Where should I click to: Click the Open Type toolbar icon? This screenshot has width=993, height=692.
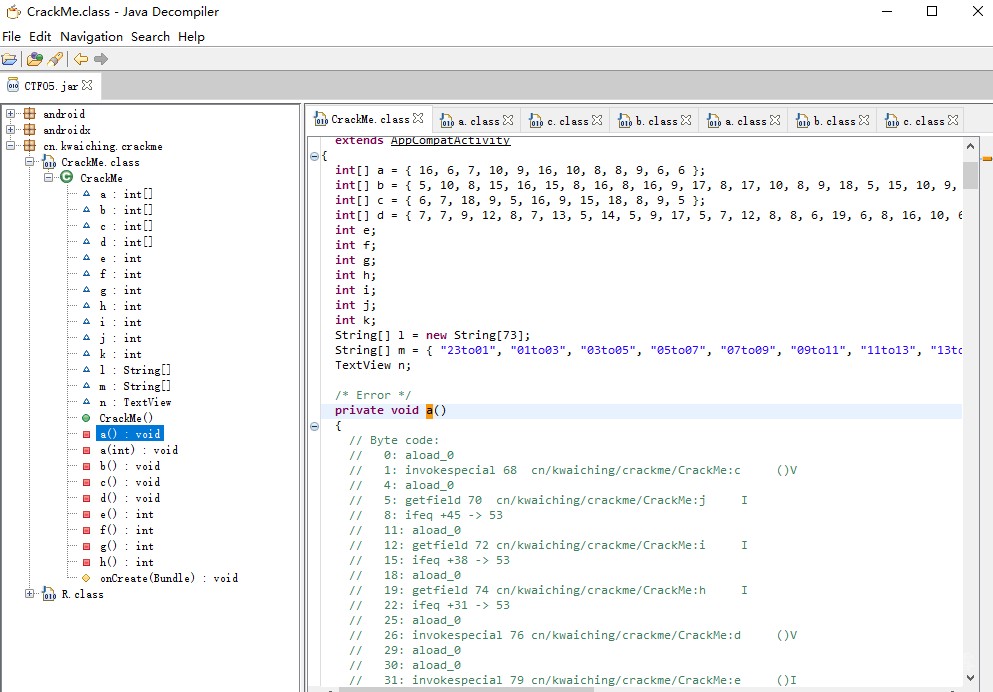coord(35,59)
